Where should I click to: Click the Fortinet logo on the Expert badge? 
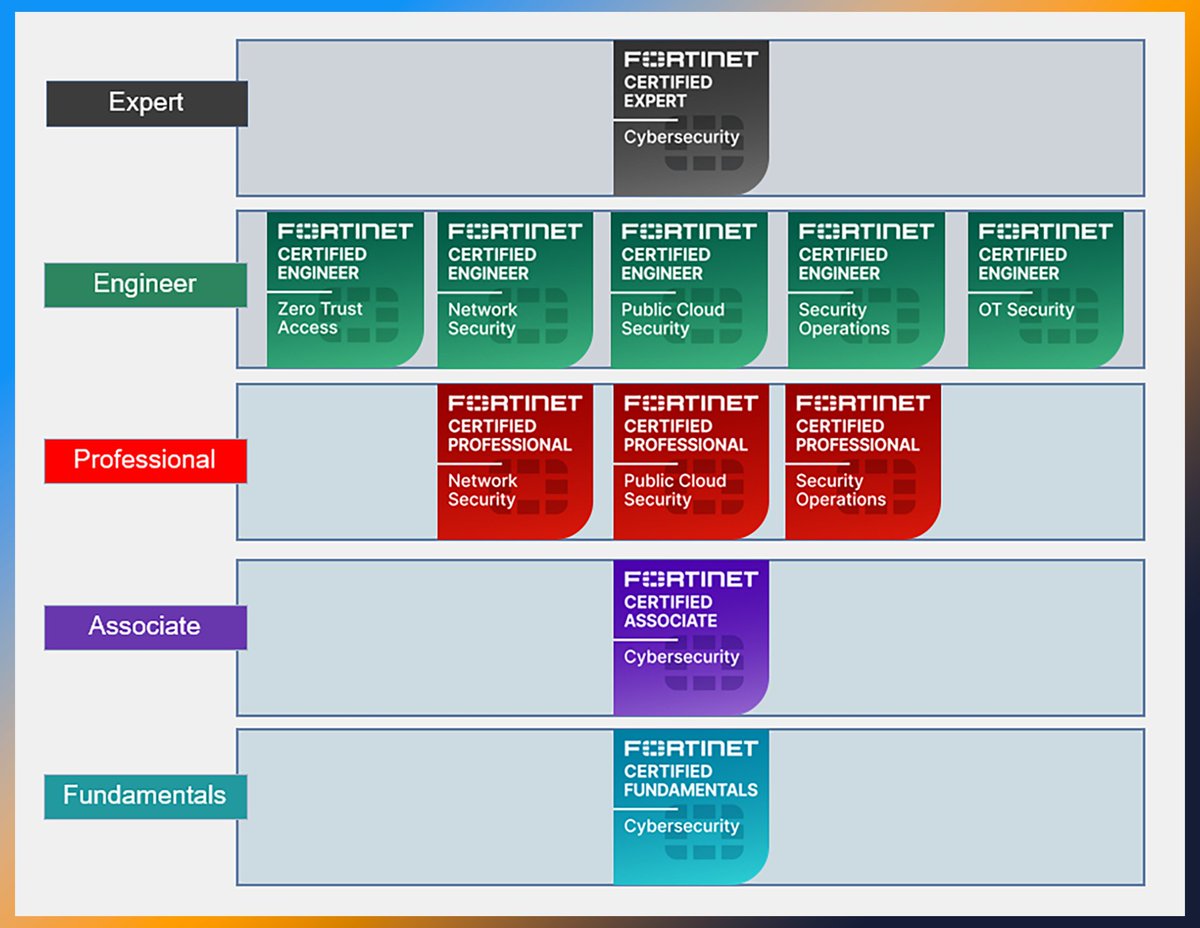pyautogui.click(x=690, y=58)
